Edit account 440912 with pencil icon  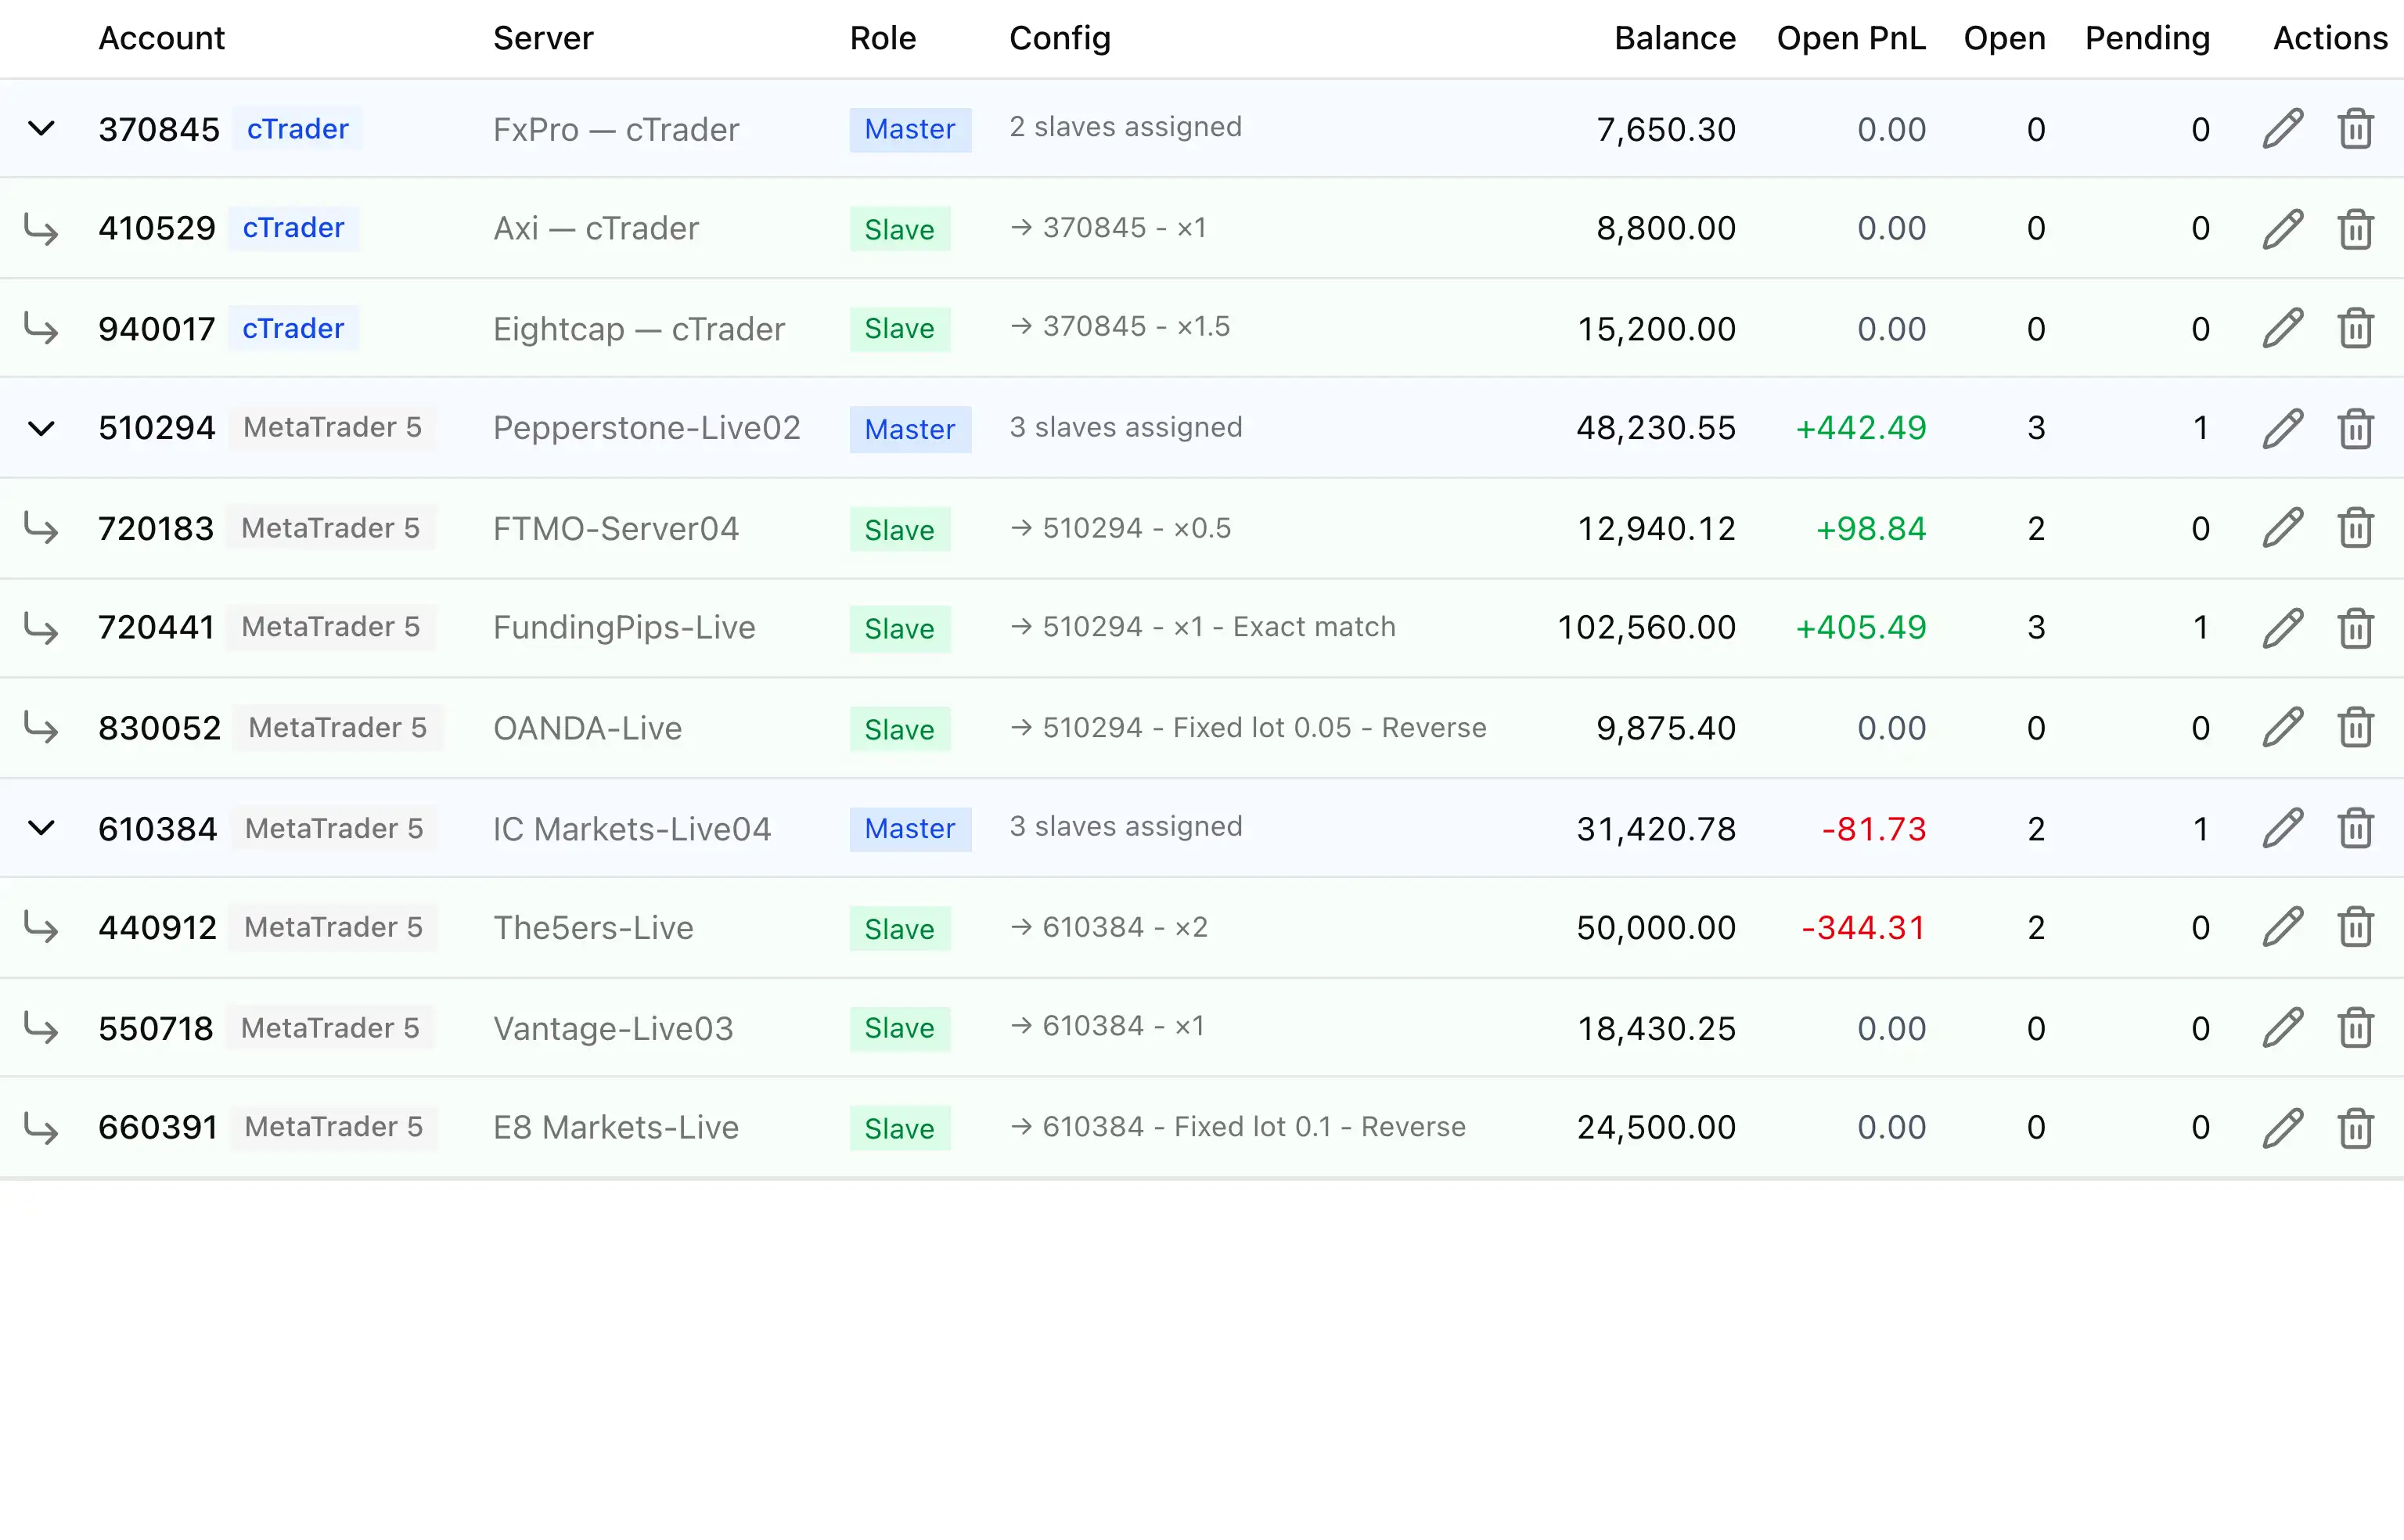click(2283, 928)
